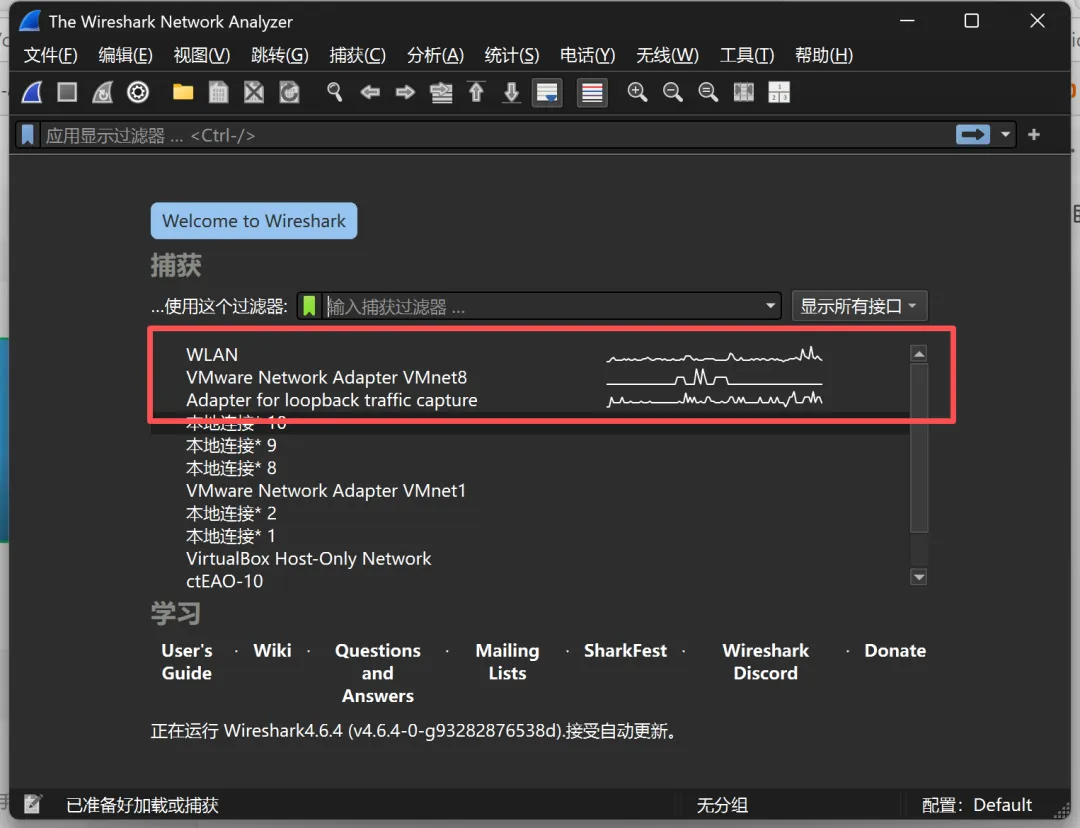Toggle packet list colorization
Image resolution: width=1080 pixels, height=828 pixels.
[x=592, y=92]
